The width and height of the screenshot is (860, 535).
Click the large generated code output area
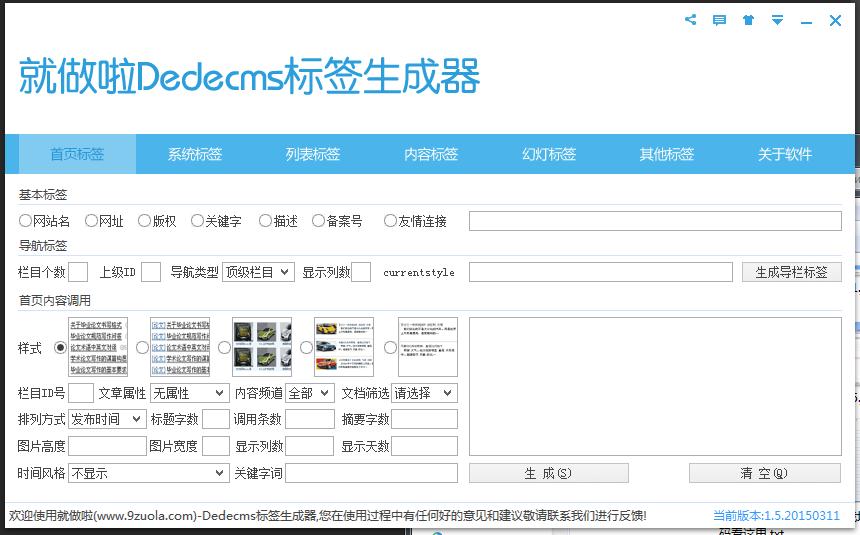coord(655,386)
